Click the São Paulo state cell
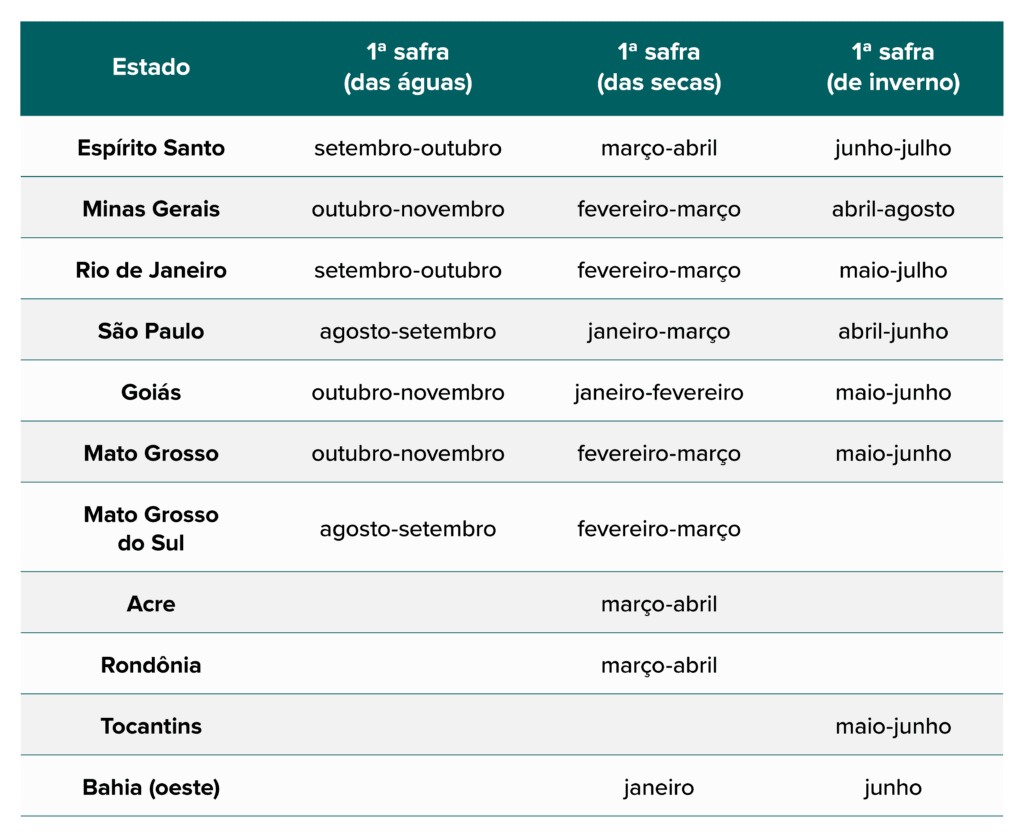The height and width of the screenshot is (838, 1024). pos(151,331)
